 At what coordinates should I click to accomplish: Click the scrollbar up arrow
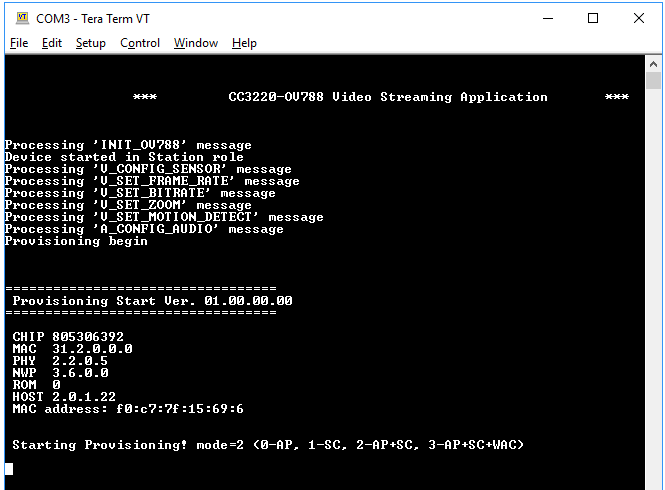653,63
